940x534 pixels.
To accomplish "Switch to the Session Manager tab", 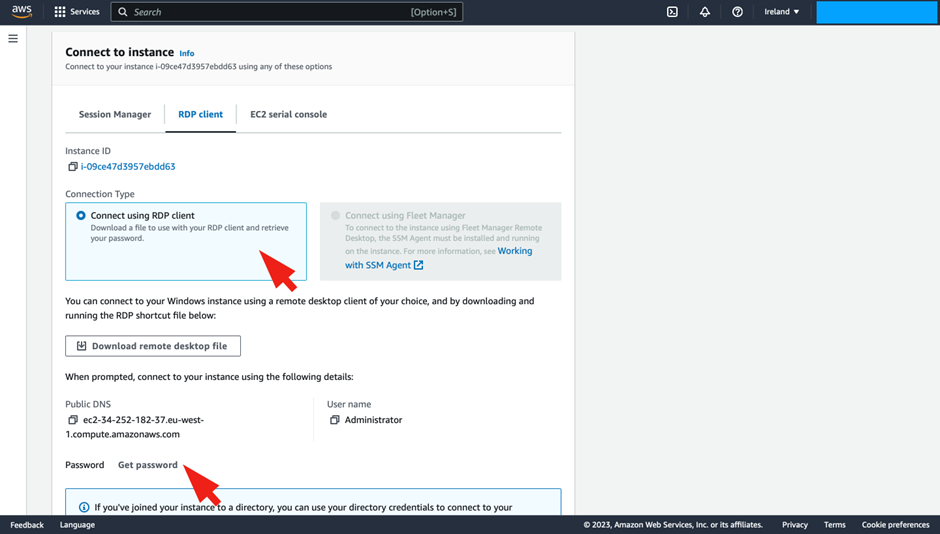I will (x=115, y=114).
